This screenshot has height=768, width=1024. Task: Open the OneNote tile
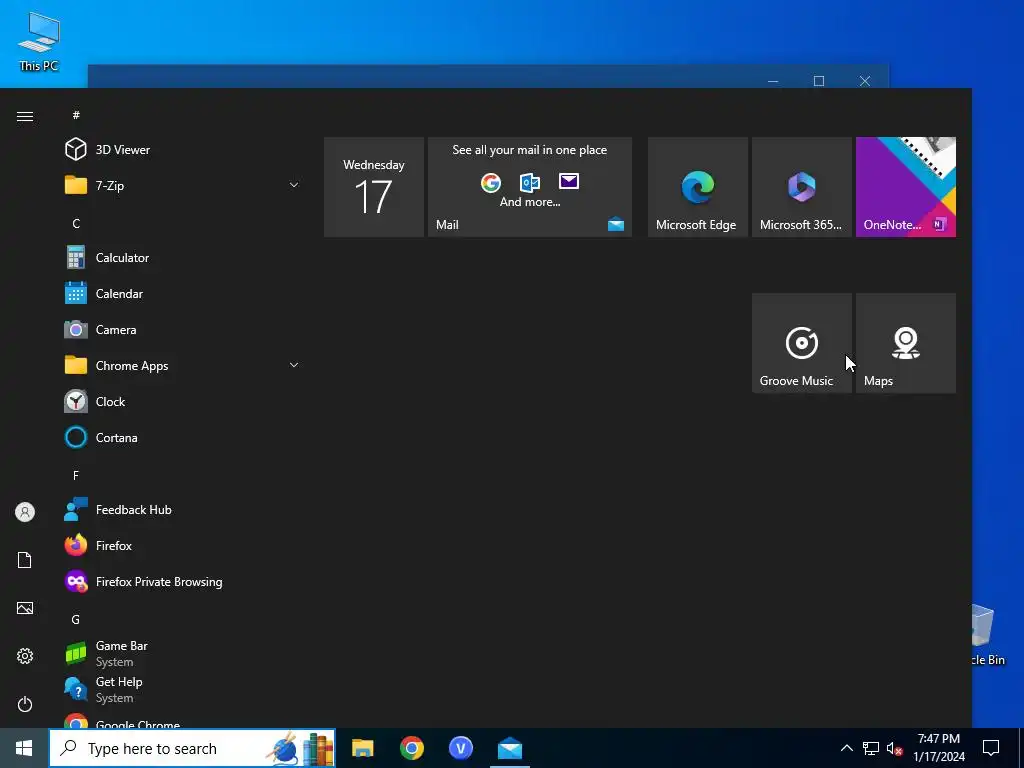pos(906,187)
